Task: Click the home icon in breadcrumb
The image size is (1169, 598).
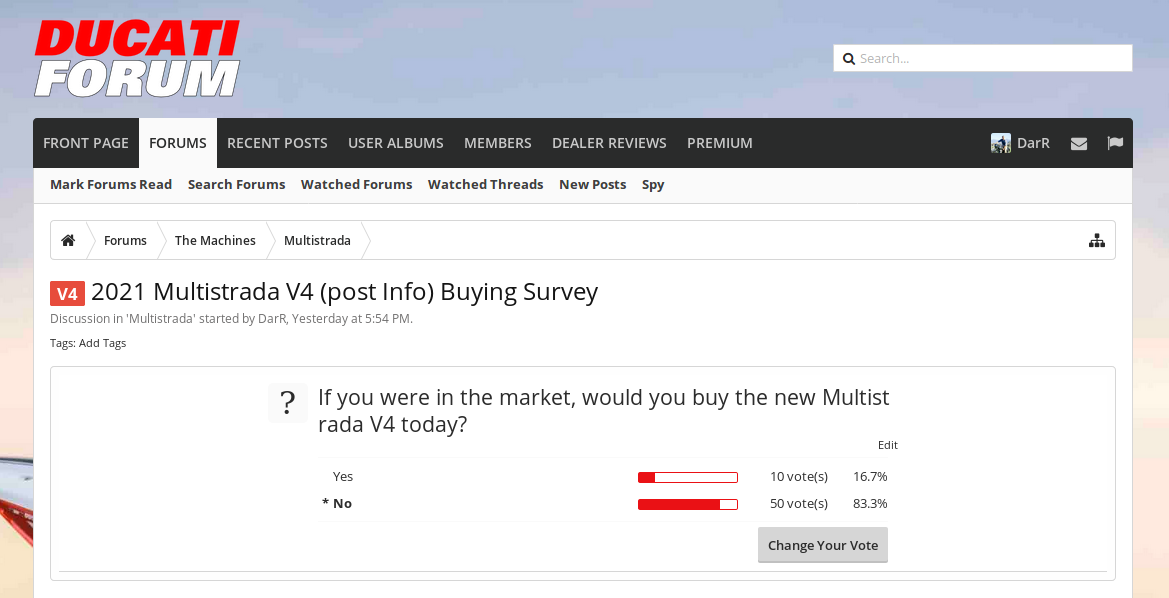Action: click(68, 240)
